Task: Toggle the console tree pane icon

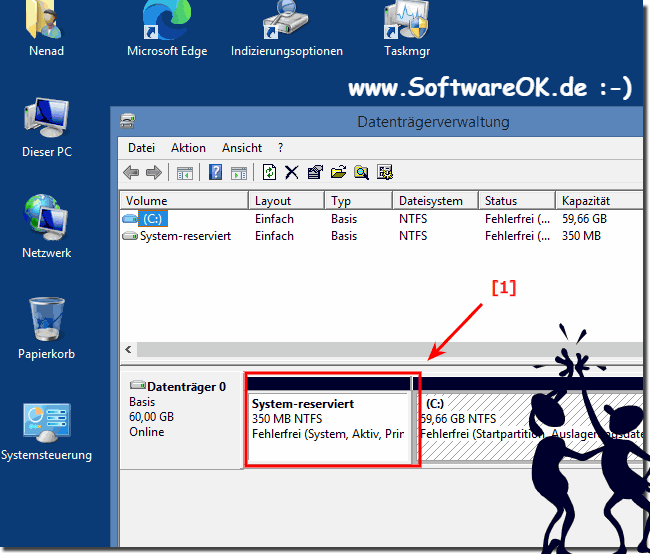Action: click(x=184, y=173)
